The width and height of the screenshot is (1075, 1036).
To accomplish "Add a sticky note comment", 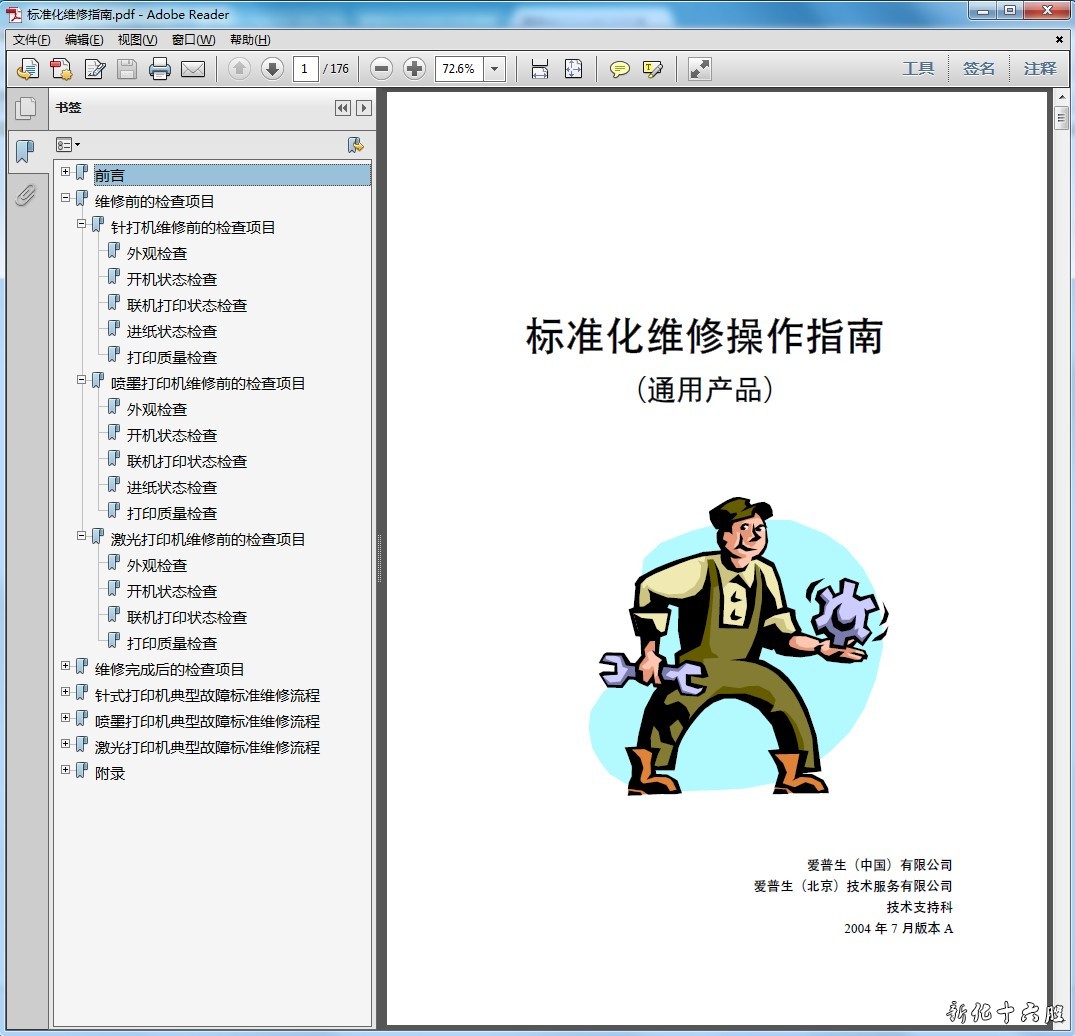I will [x=620, y=69].
